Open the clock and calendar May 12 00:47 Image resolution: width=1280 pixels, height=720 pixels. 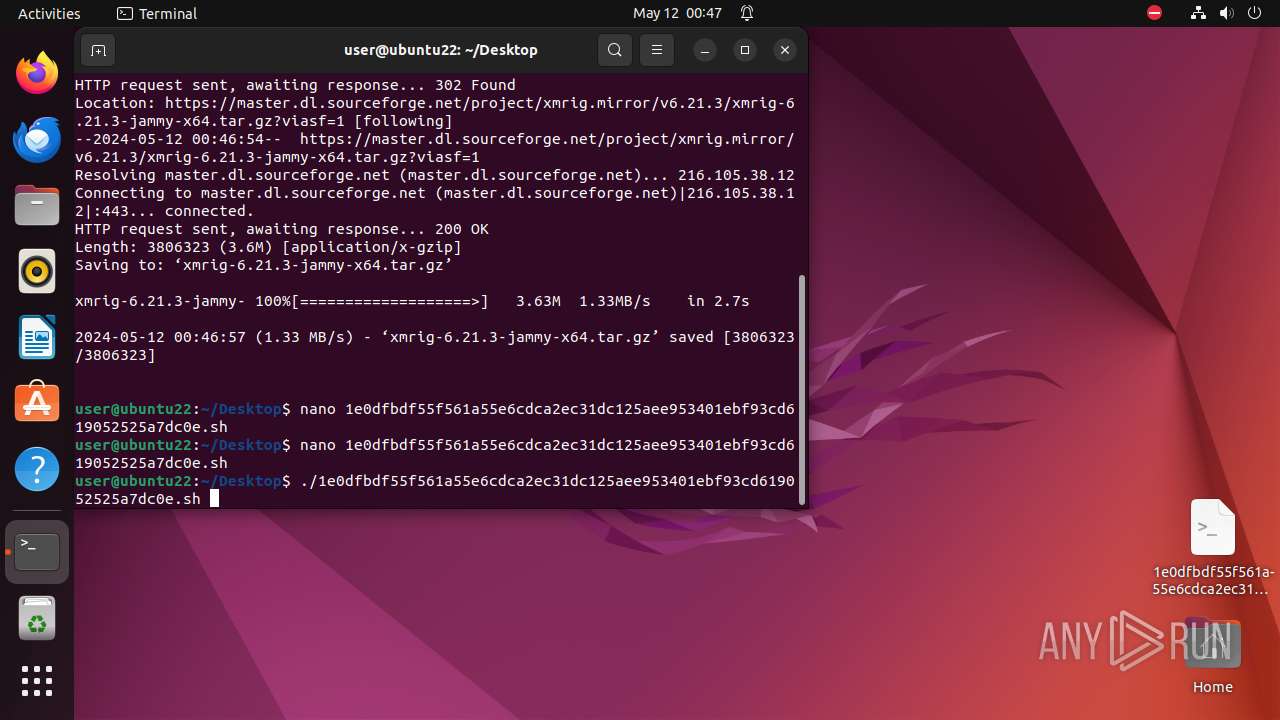[677, 13]
